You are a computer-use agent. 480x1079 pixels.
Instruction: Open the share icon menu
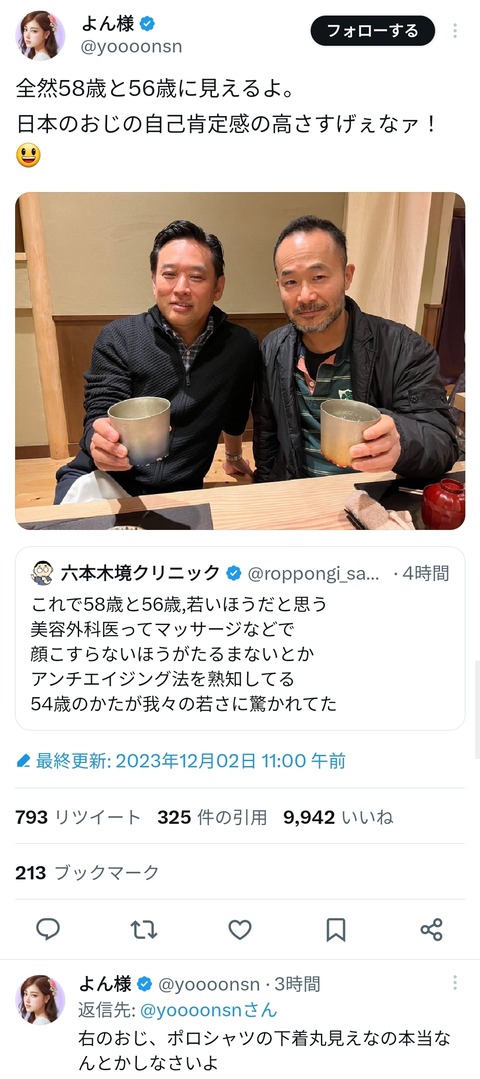coord(431,929)
